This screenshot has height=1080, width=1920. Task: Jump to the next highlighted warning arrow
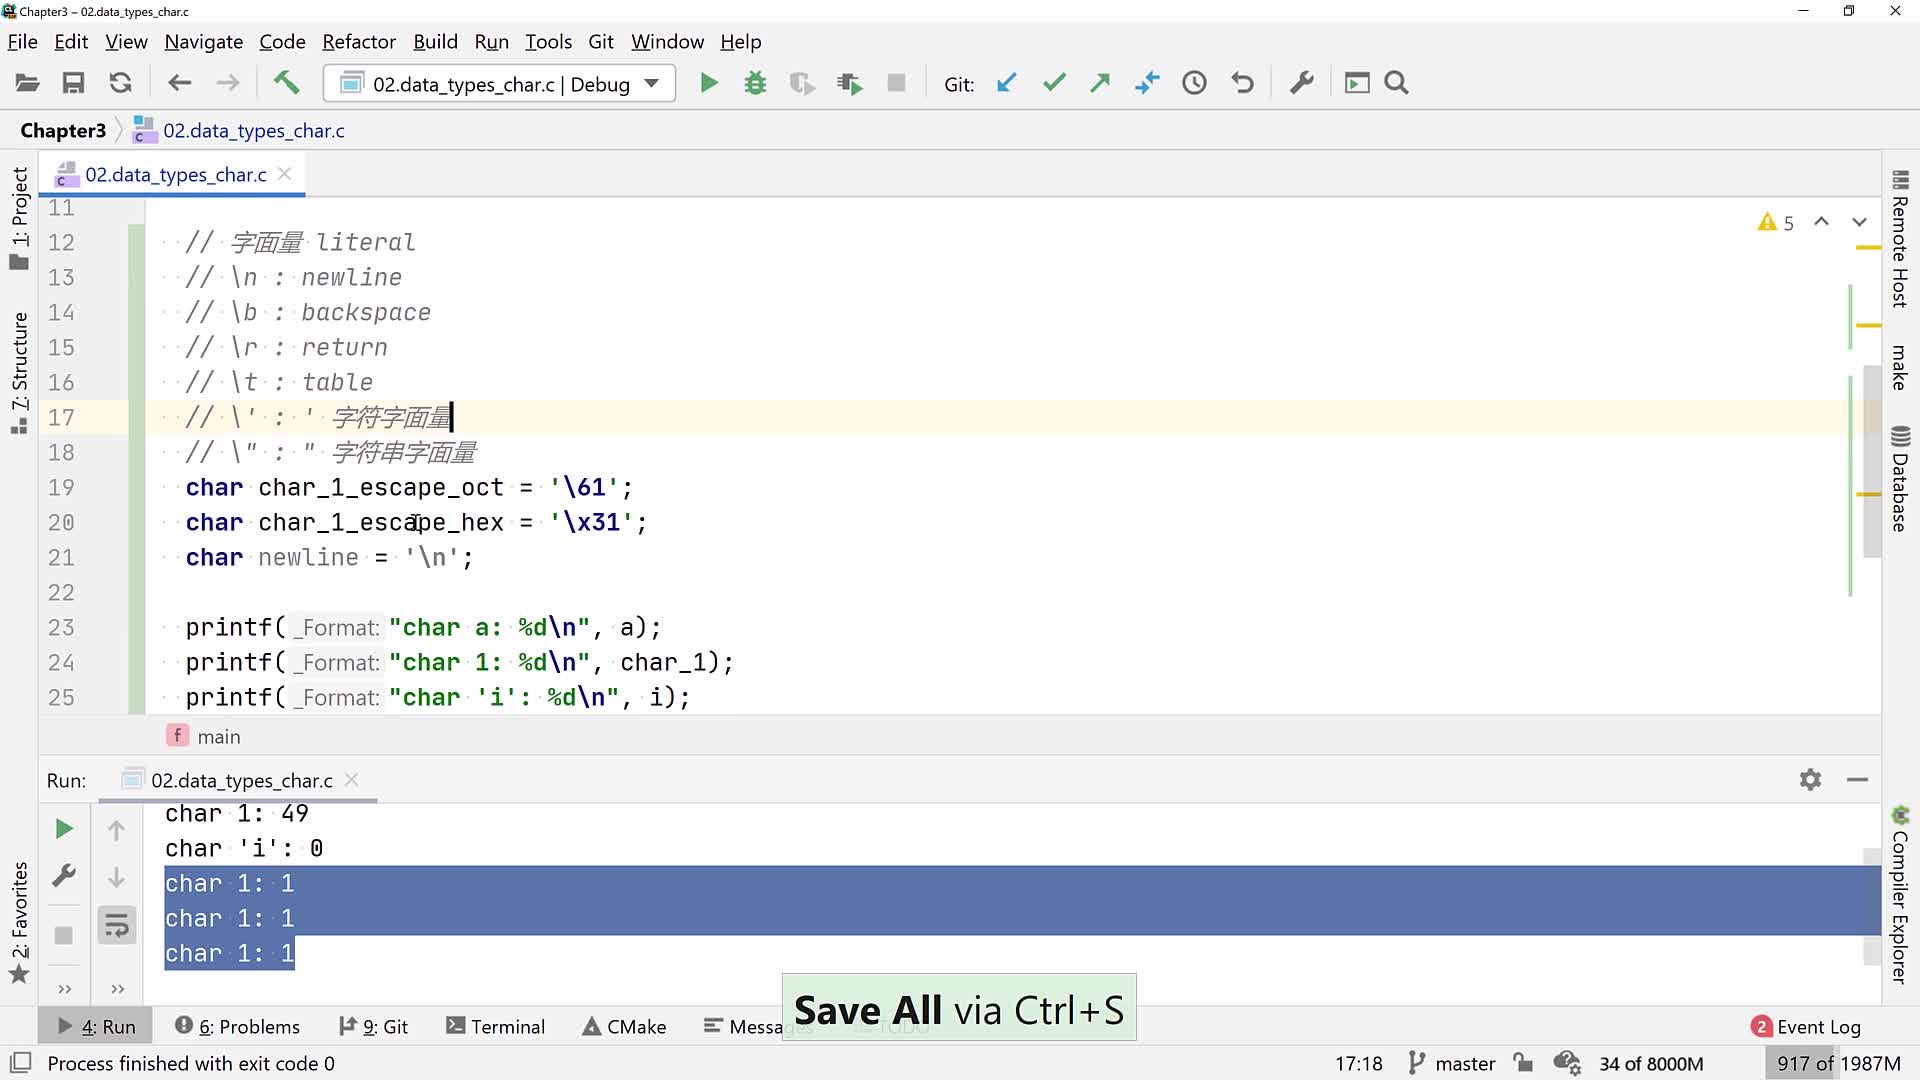tap(1859, 222)
